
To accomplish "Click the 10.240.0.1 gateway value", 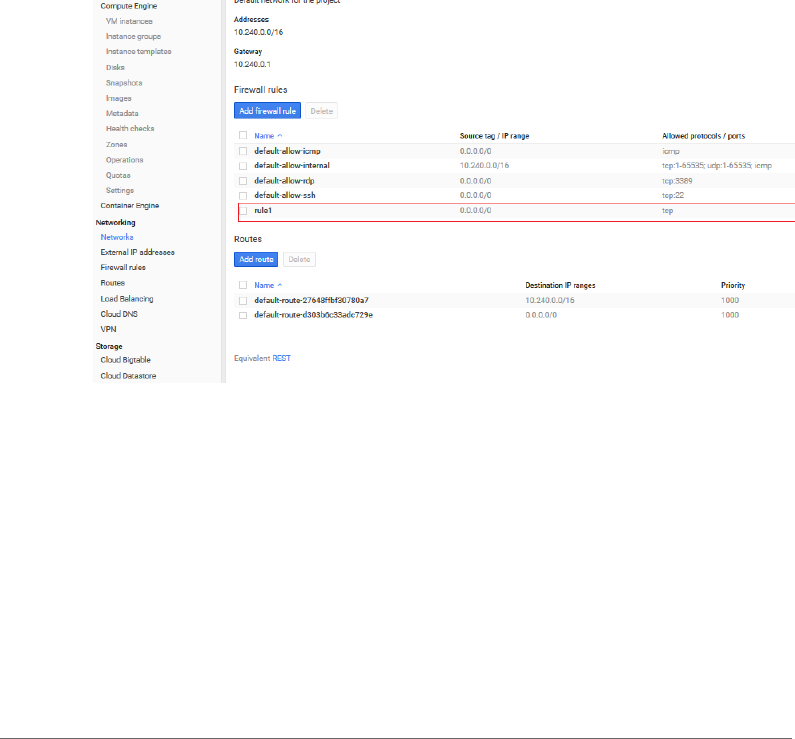I will 252,64.
